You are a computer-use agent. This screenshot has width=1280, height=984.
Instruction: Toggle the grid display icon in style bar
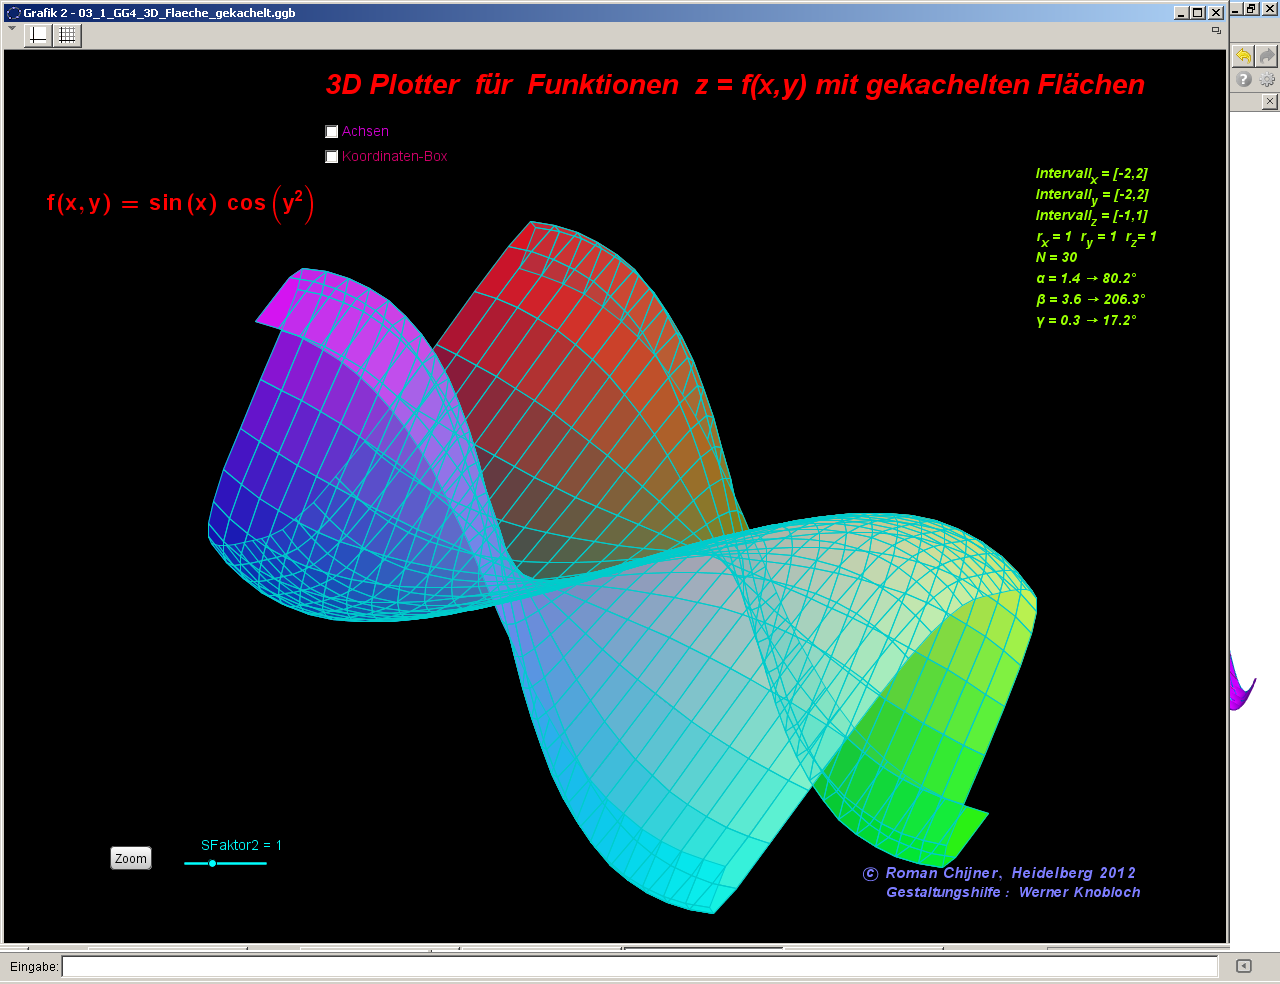[x=67, y=35]
